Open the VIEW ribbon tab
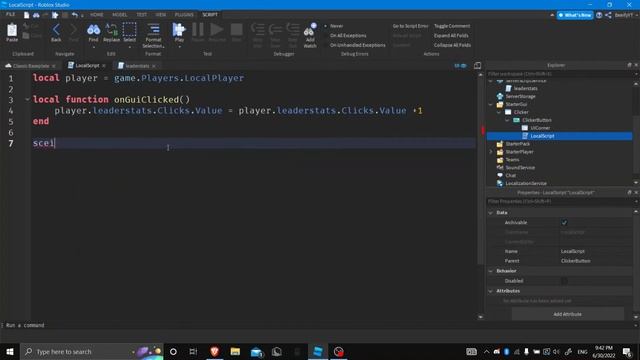Viewport: 640px width, 360px height. tap(161, 15)
